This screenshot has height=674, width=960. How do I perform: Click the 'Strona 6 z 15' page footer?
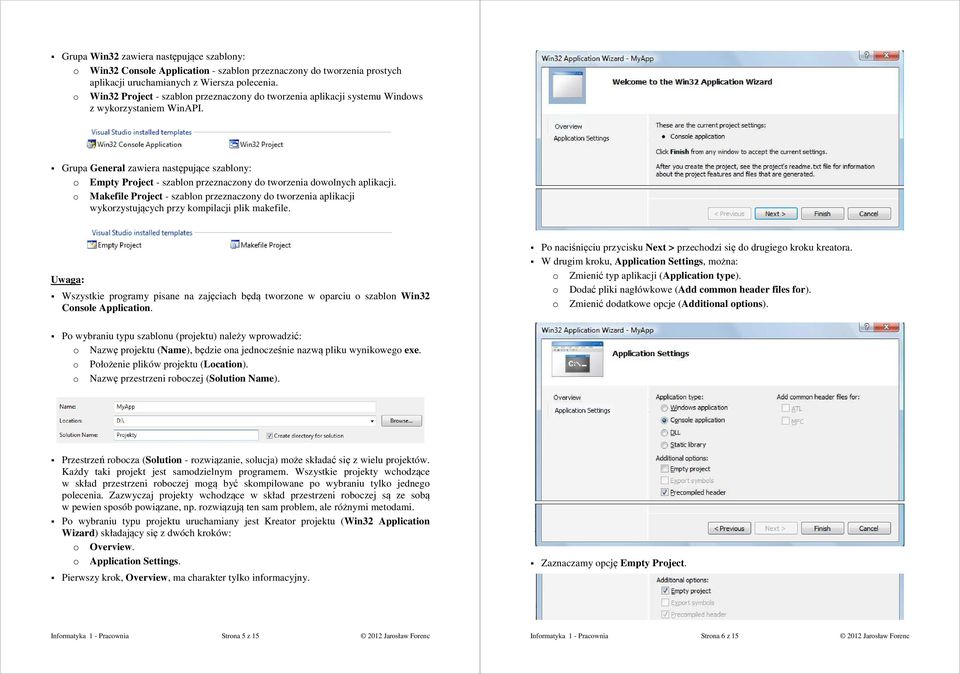(x=719, y=636)
